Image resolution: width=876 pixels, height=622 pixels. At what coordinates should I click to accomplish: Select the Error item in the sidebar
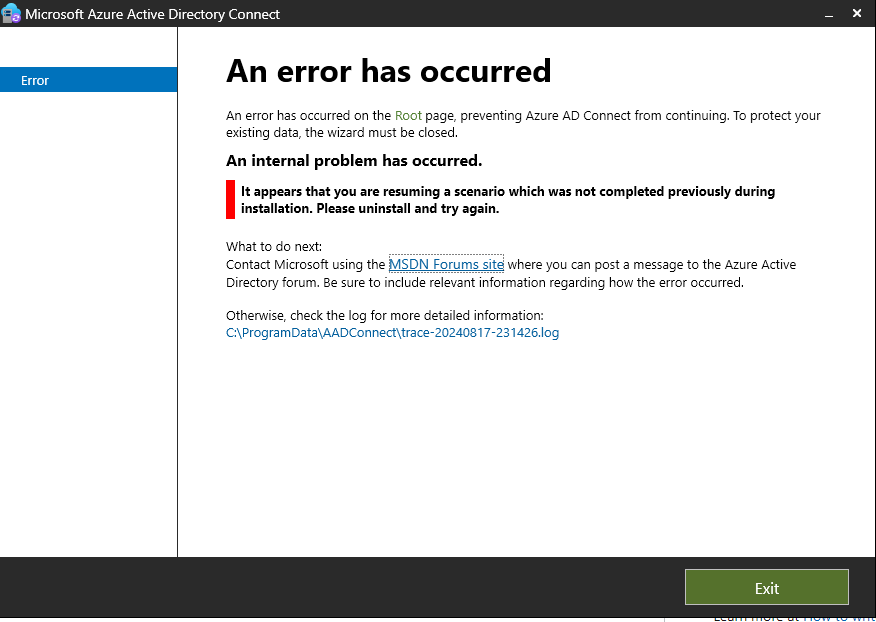coord(89,80)
